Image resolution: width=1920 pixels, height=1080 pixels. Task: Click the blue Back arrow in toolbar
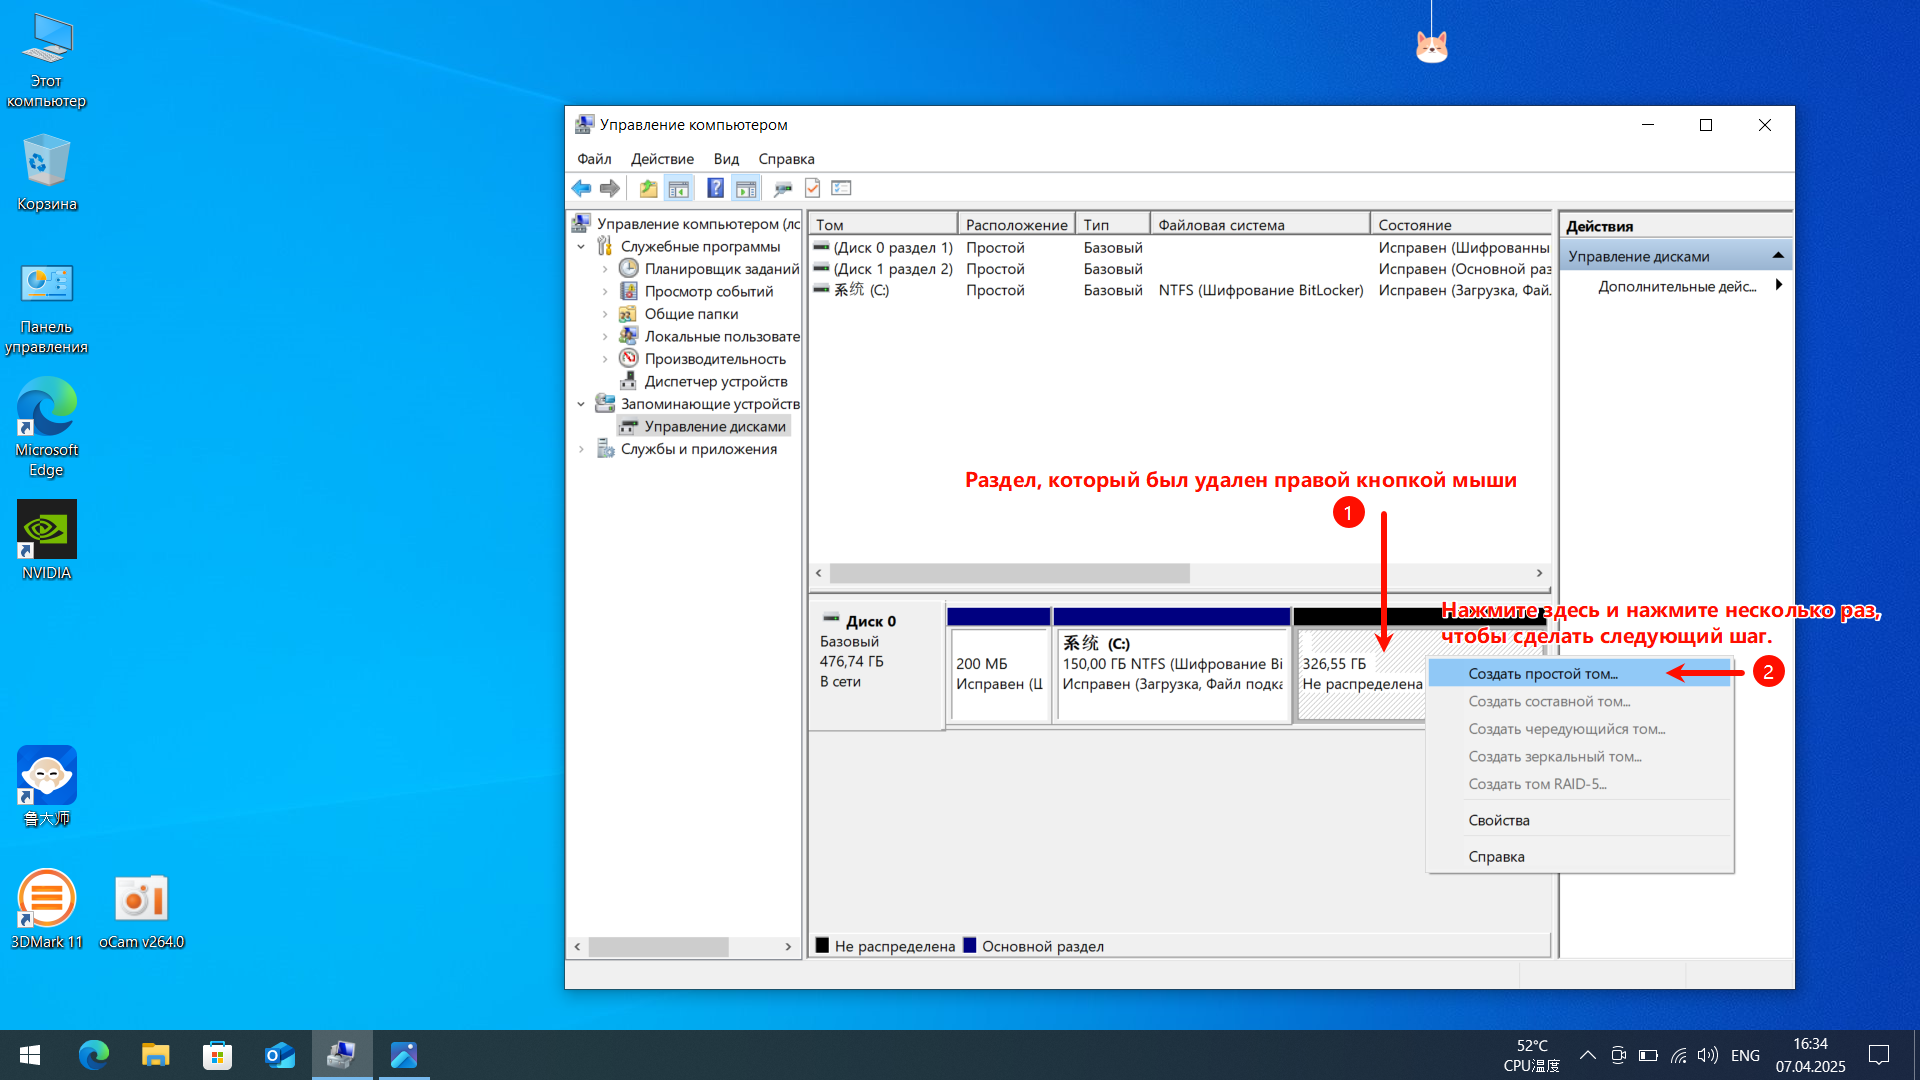click(x=581, y=188)
